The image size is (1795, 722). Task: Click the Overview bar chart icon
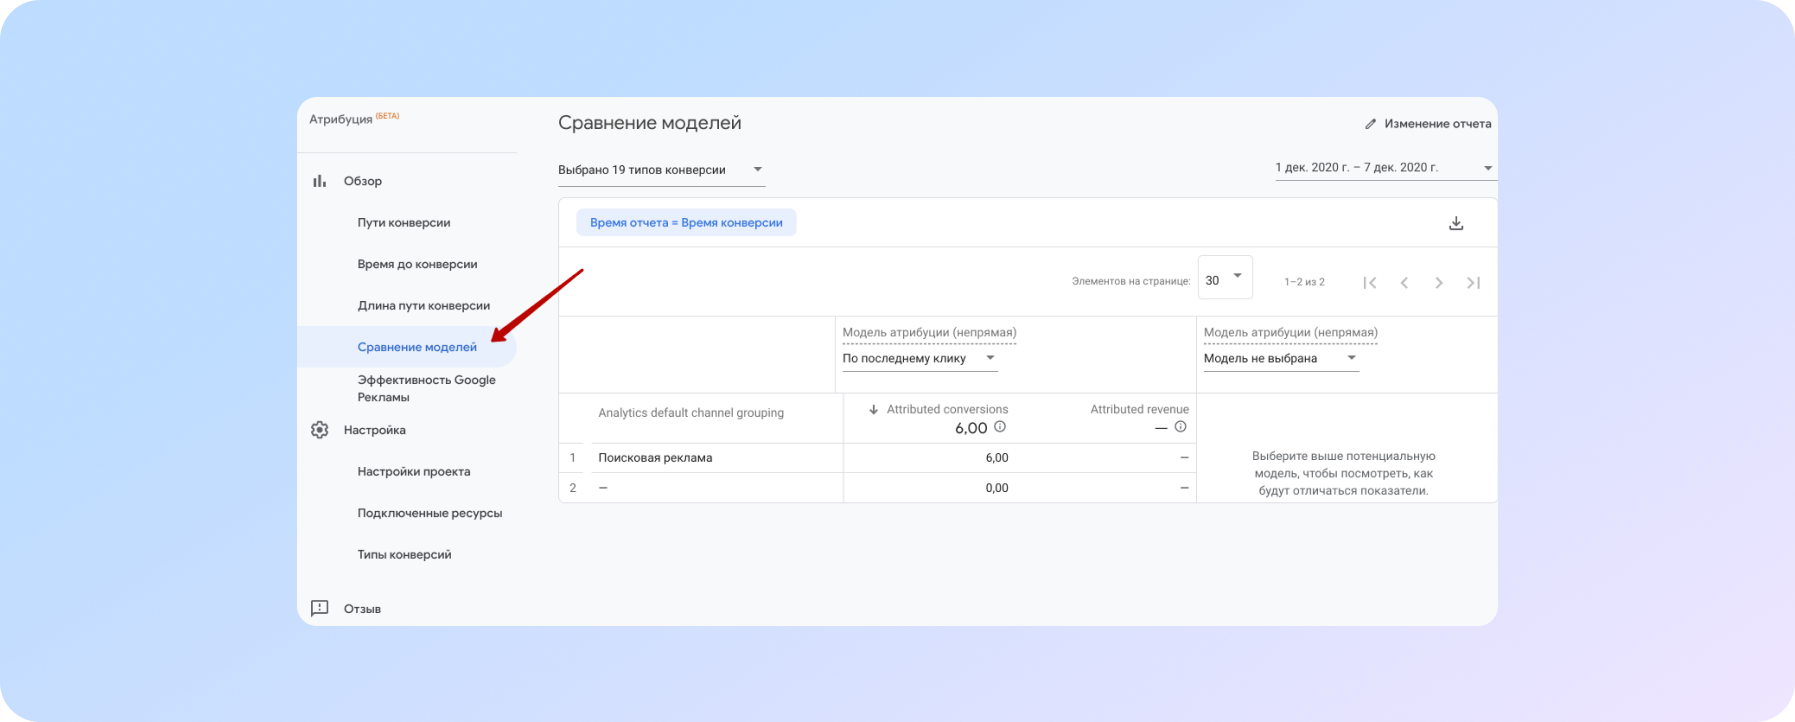click(319, 181)
